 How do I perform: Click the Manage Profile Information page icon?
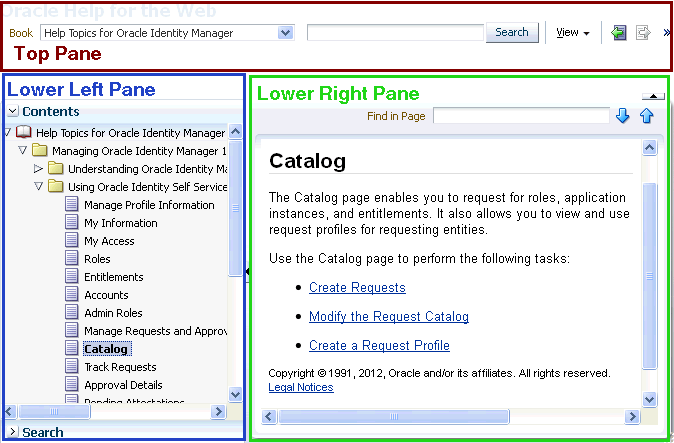point(72,205)
